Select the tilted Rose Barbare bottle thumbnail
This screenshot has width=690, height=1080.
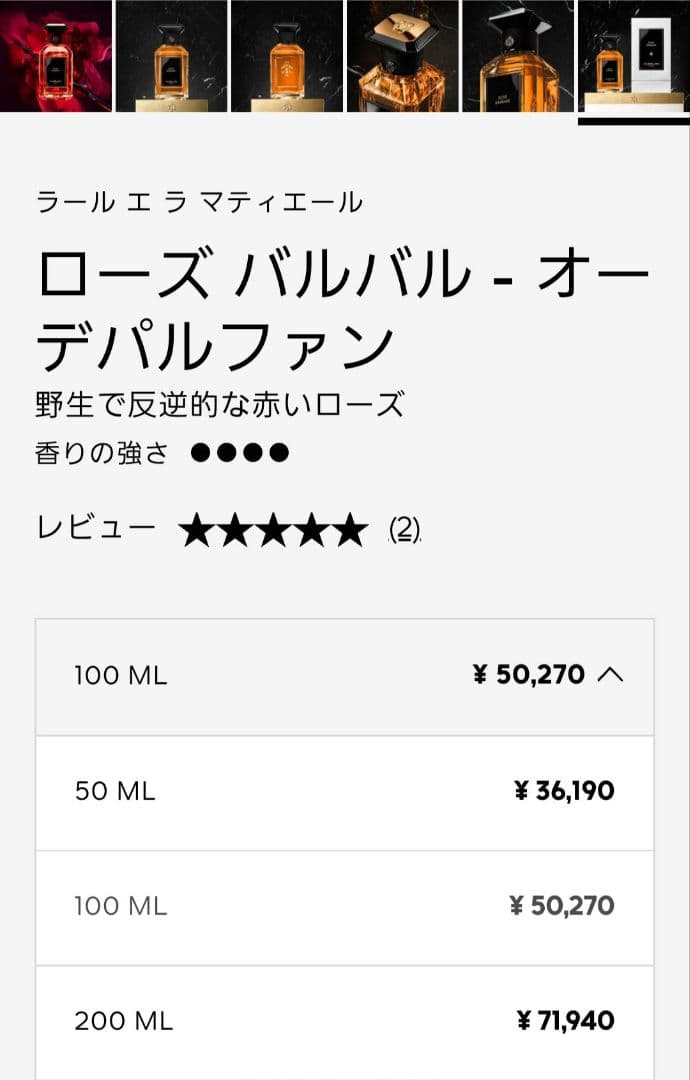click(x=517, y=57)
